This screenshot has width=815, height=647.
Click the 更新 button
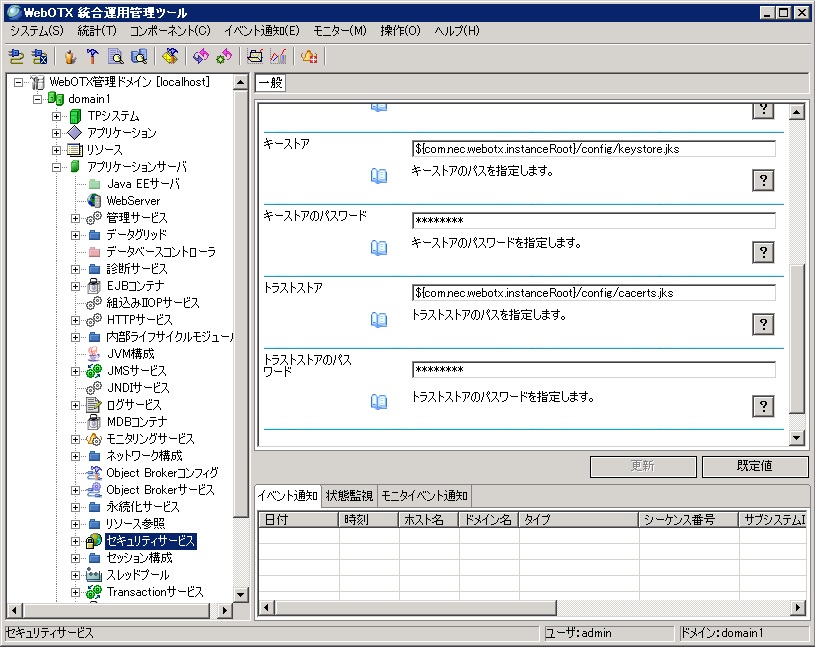pos(642,466)
